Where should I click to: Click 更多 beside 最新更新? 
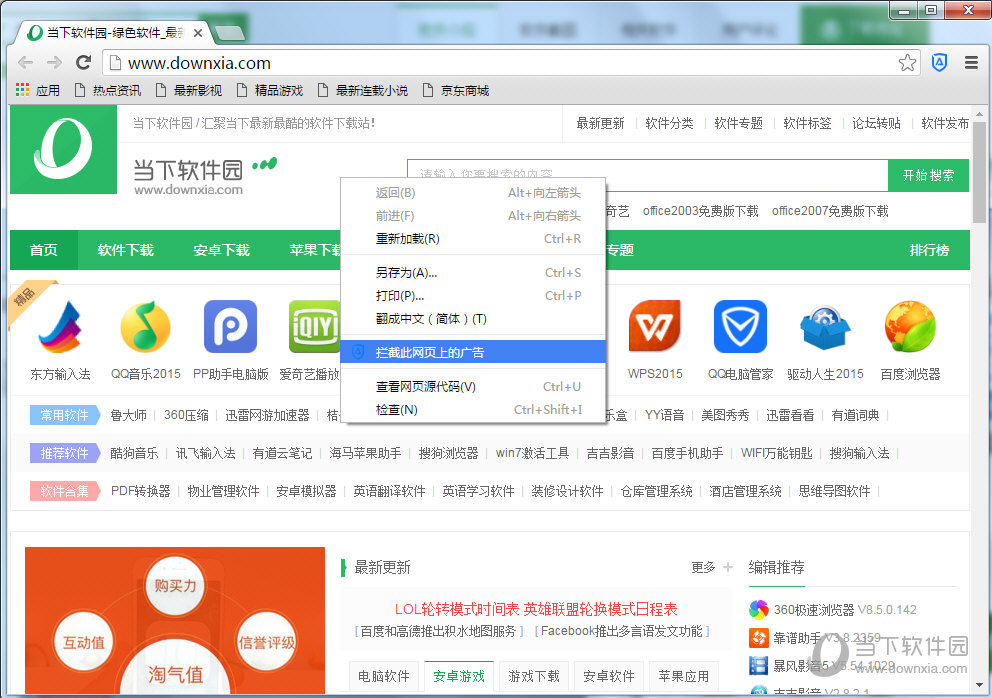pyautogui.click(x=704, y=567)
